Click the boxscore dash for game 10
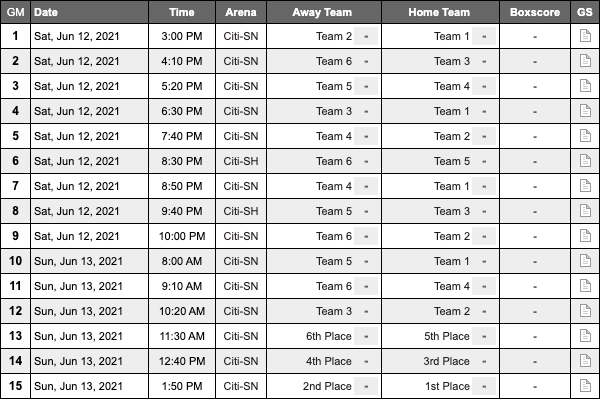The height and width of the screenshot is (401, 601). [x=535, y=261]
